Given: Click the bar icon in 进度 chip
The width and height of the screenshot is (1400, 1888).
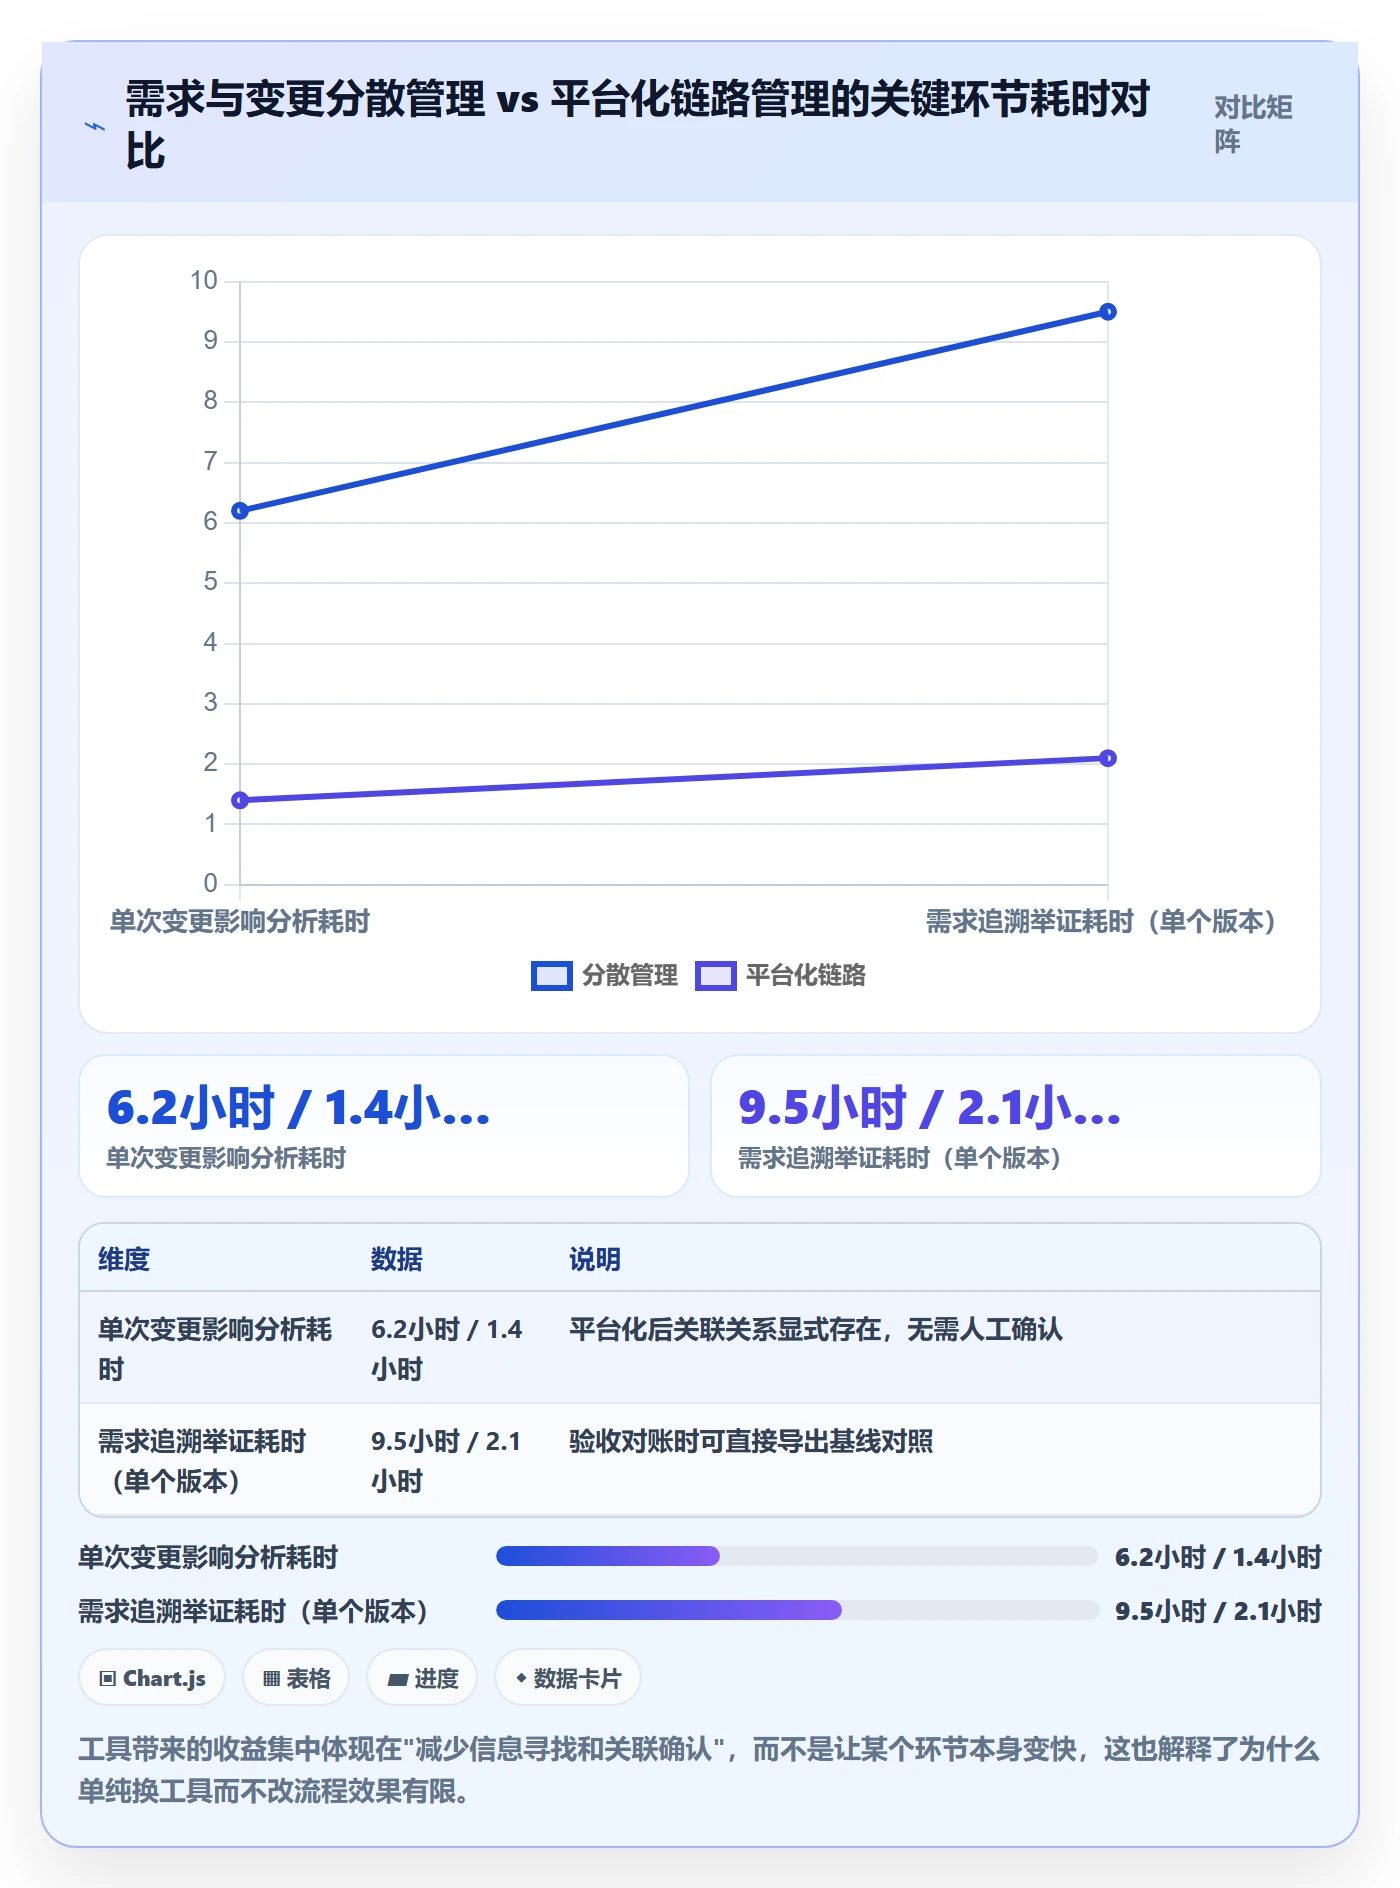Looking at the screenshot, I should click(x=398, y=1680).
